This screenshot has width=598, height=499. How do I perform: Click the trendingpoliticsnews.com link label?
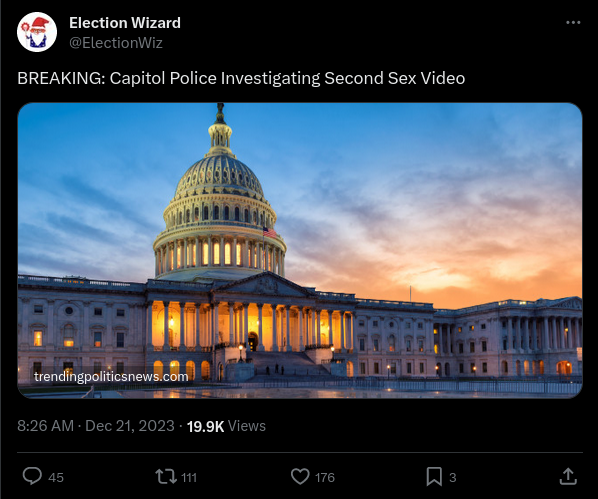[x=111, y=377]
